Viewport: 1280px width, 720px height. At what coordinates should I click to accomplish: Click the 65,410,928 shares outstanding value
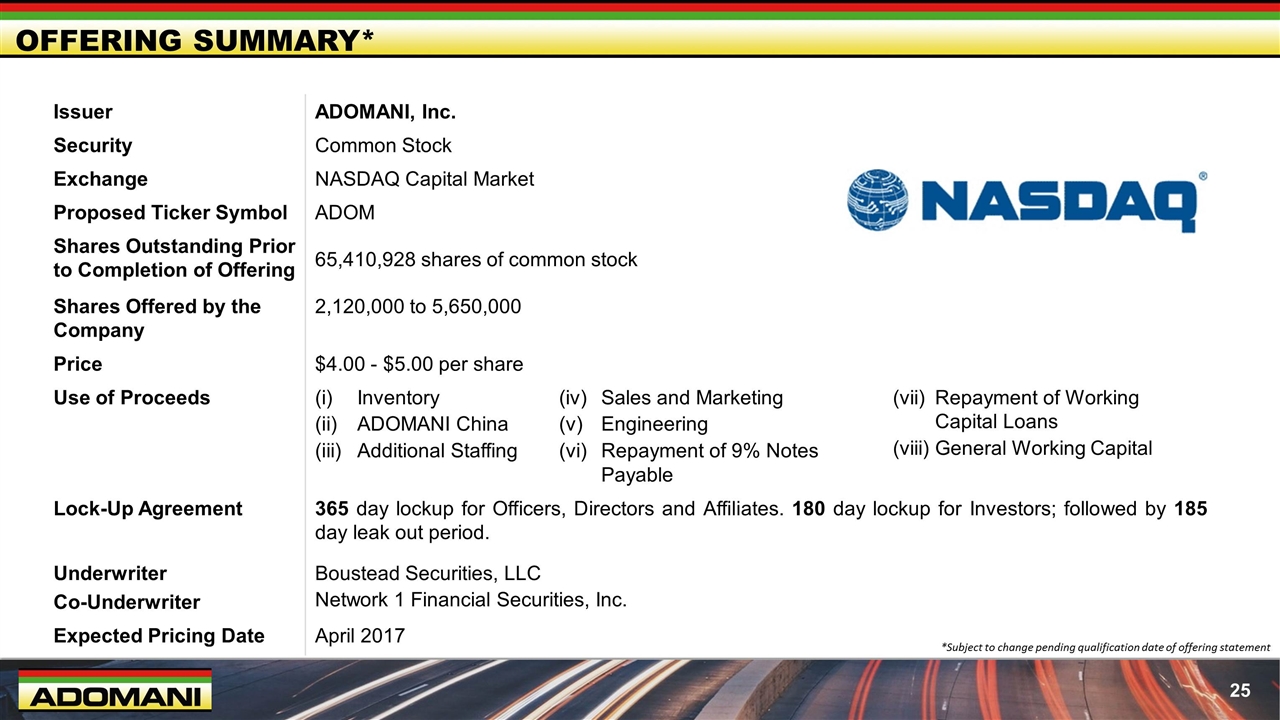[x=475, y=260]
